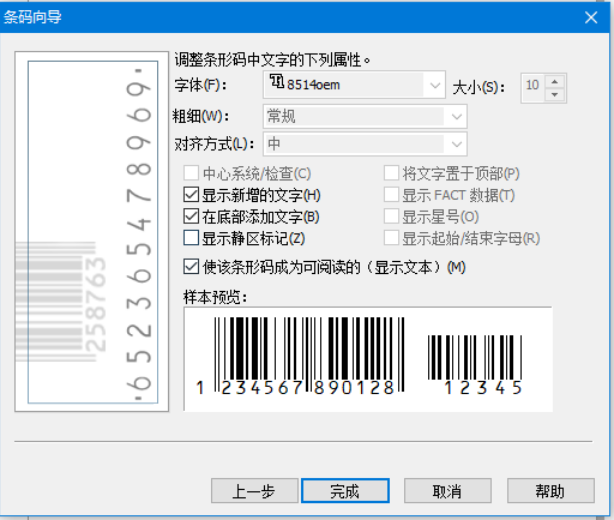Uncheck 在底部添加文字(B) checkbox

(x=191, y=216)
